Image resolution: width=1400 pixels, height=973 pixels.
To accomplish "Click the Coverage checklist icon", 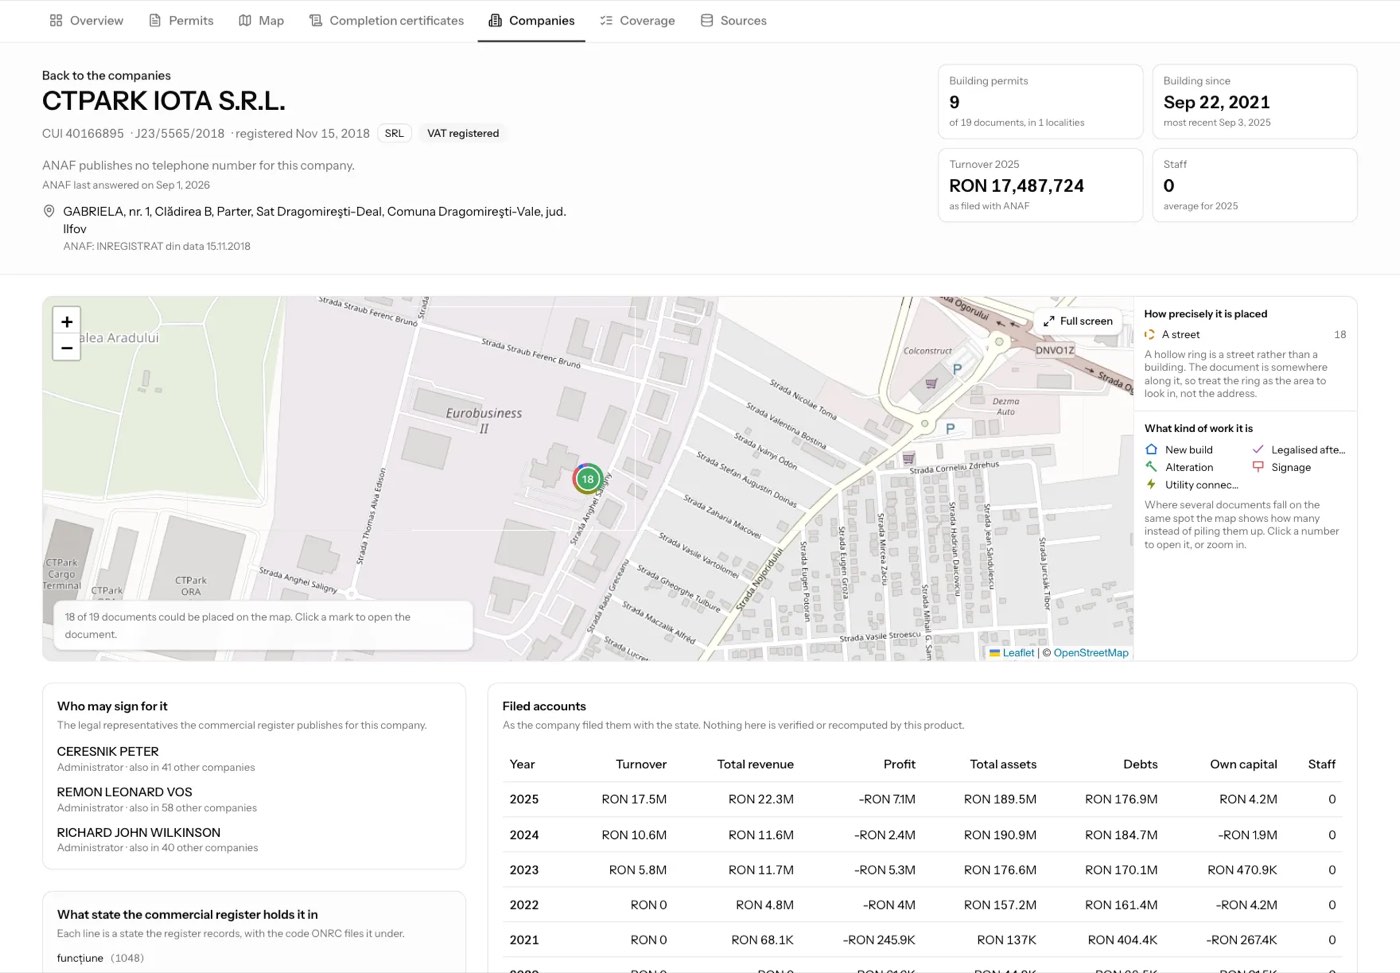I will tap(606, 20).
